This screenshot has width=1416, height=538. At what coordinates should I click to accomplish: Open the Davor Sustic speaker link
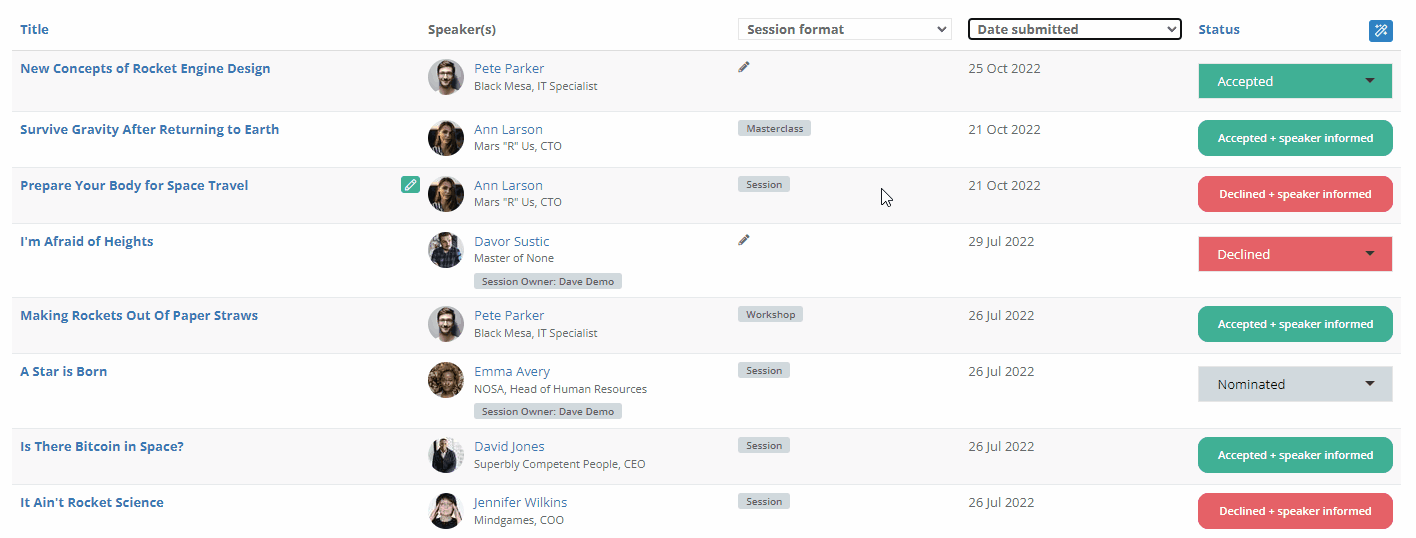511,241
